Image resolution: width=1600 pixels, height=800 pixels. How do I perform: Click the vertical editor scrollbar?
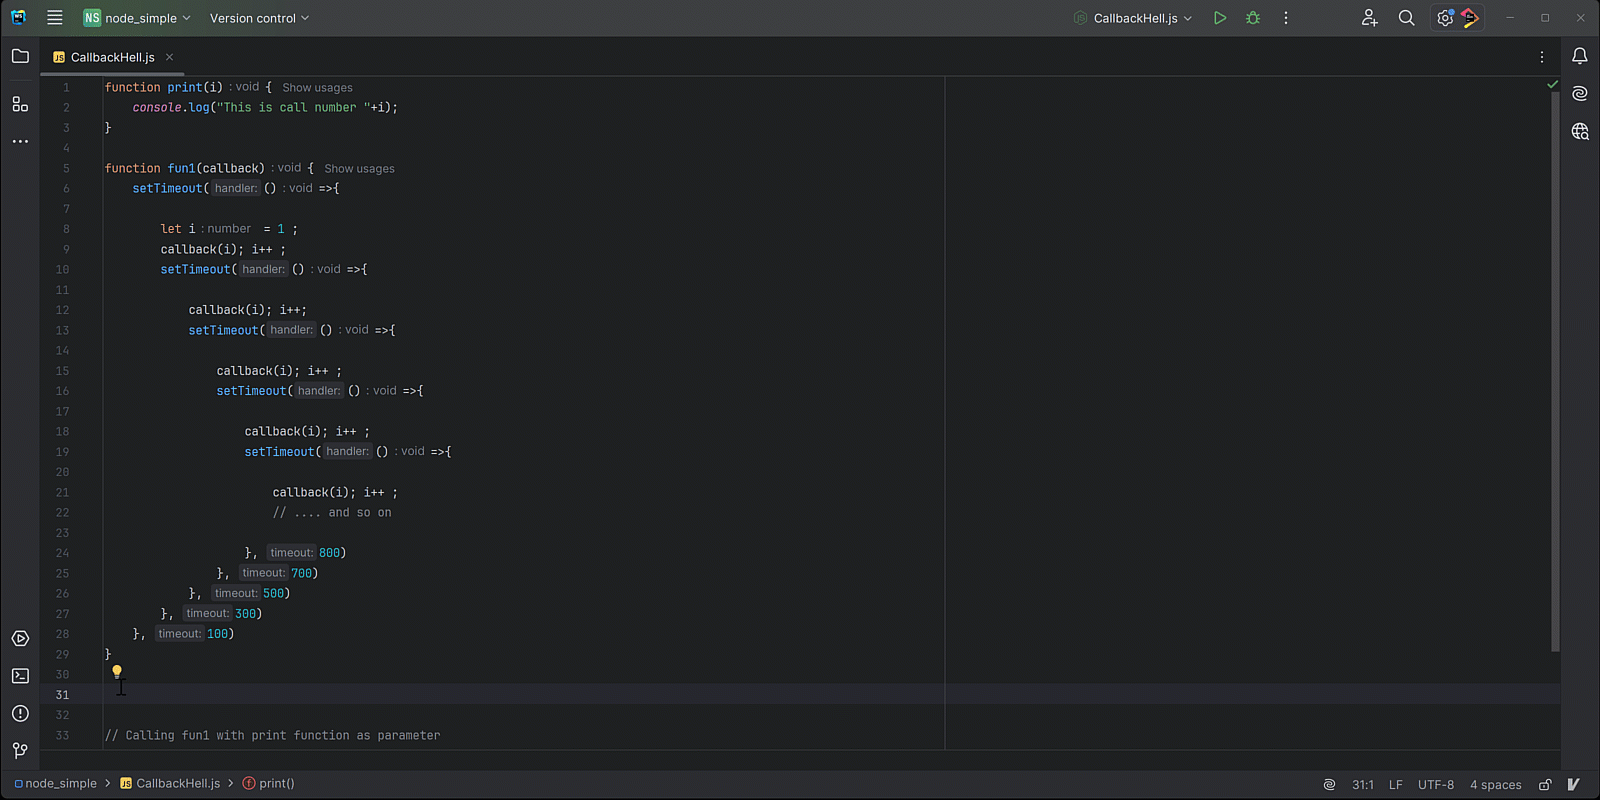(x=1555, y=372)
